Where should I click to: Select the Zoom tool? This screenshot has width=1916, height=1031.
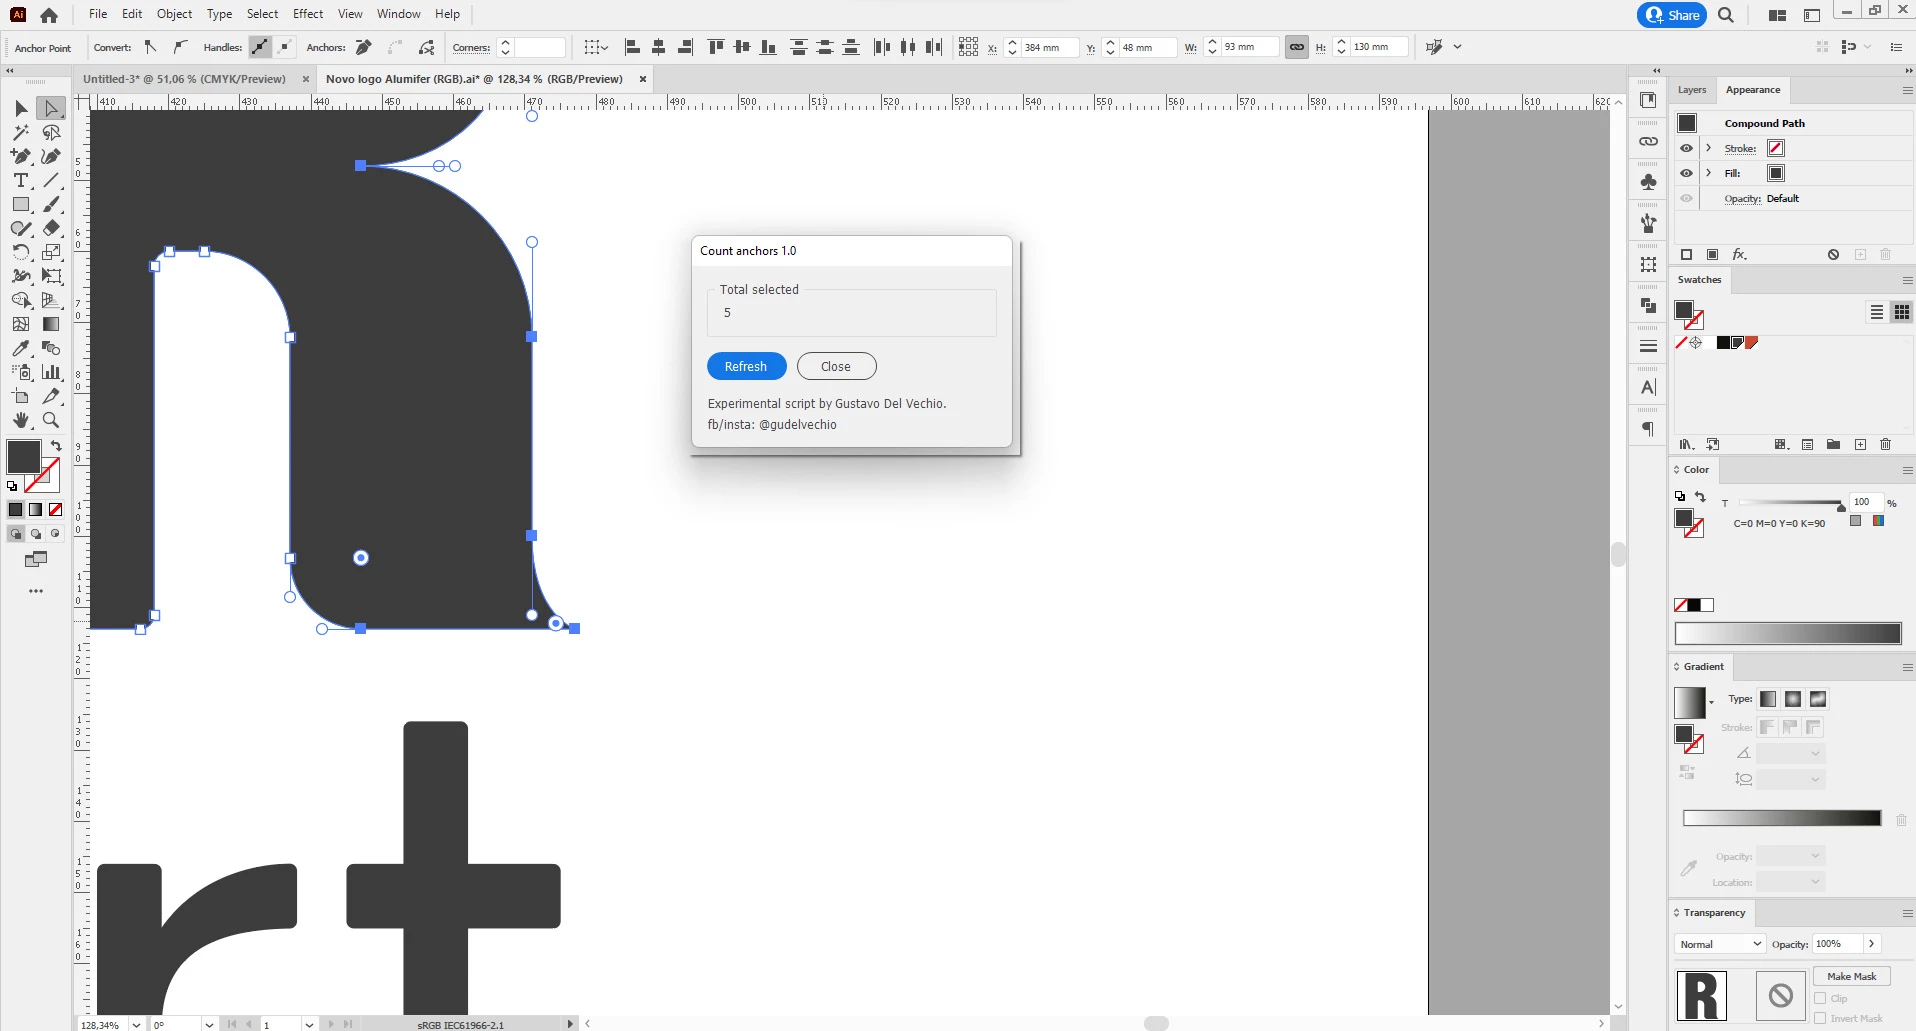pos(52,421)
